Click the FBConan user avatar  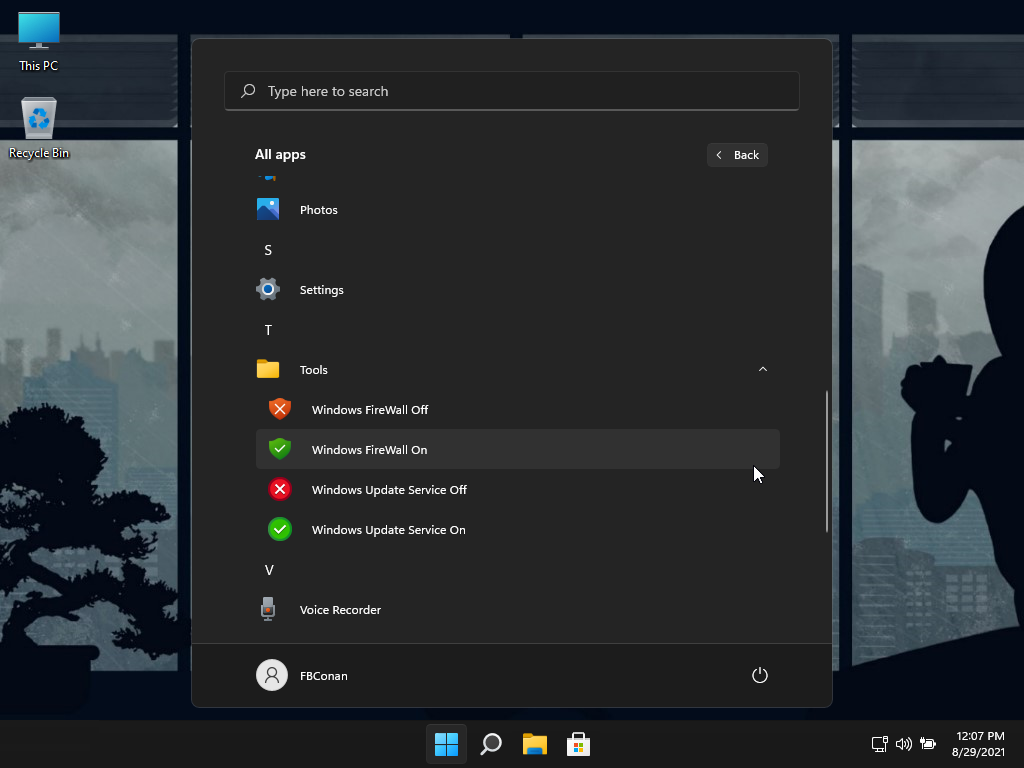tap(272, 675)
